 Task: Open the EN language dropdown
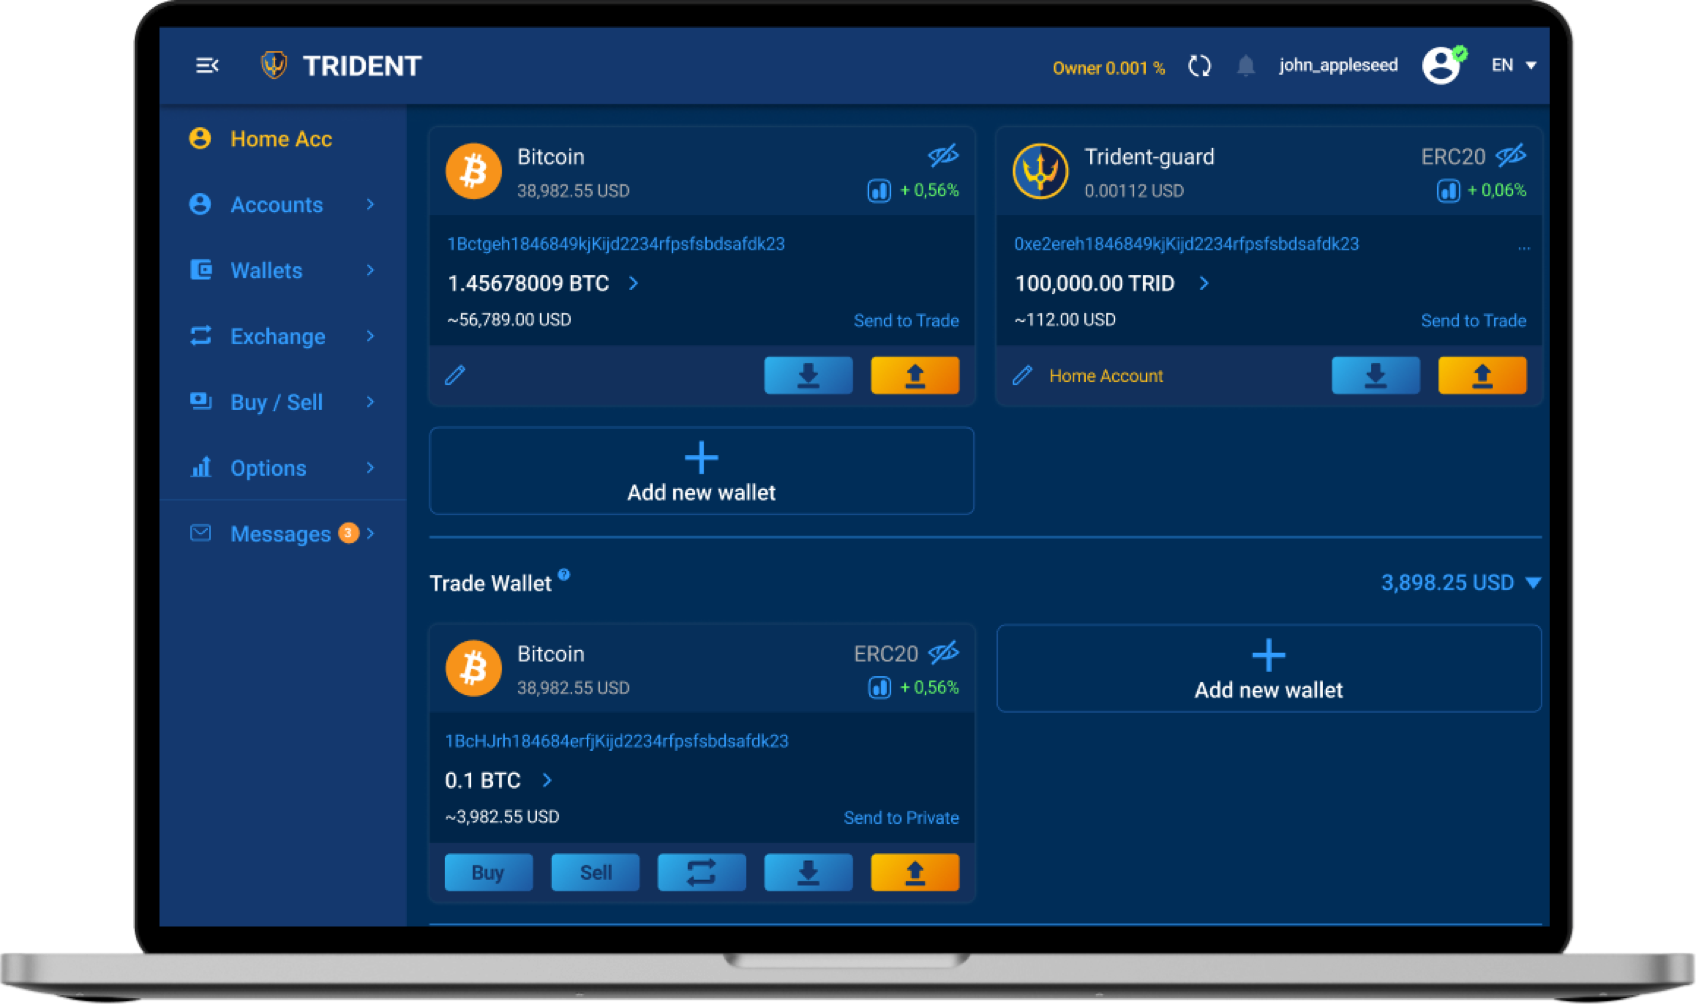(x=1512, y=64)
